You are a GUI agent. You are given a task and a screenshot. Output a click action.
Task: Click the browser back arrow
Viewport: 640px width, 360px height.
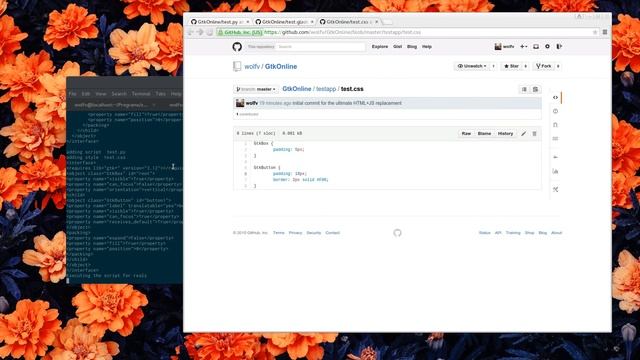coord(191,32)
